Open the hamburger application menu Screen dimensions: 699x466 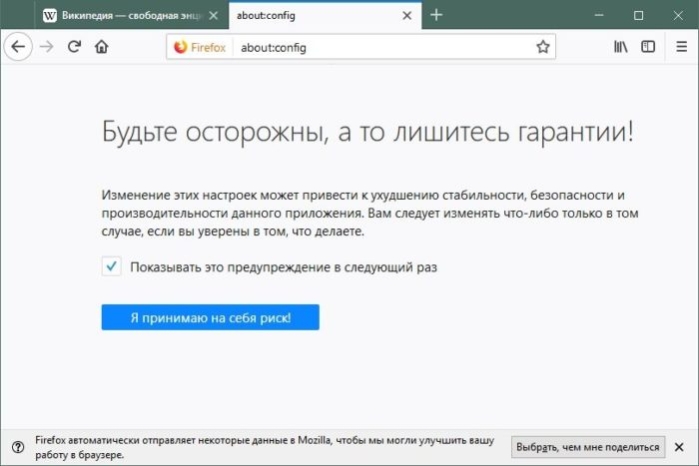681,46
